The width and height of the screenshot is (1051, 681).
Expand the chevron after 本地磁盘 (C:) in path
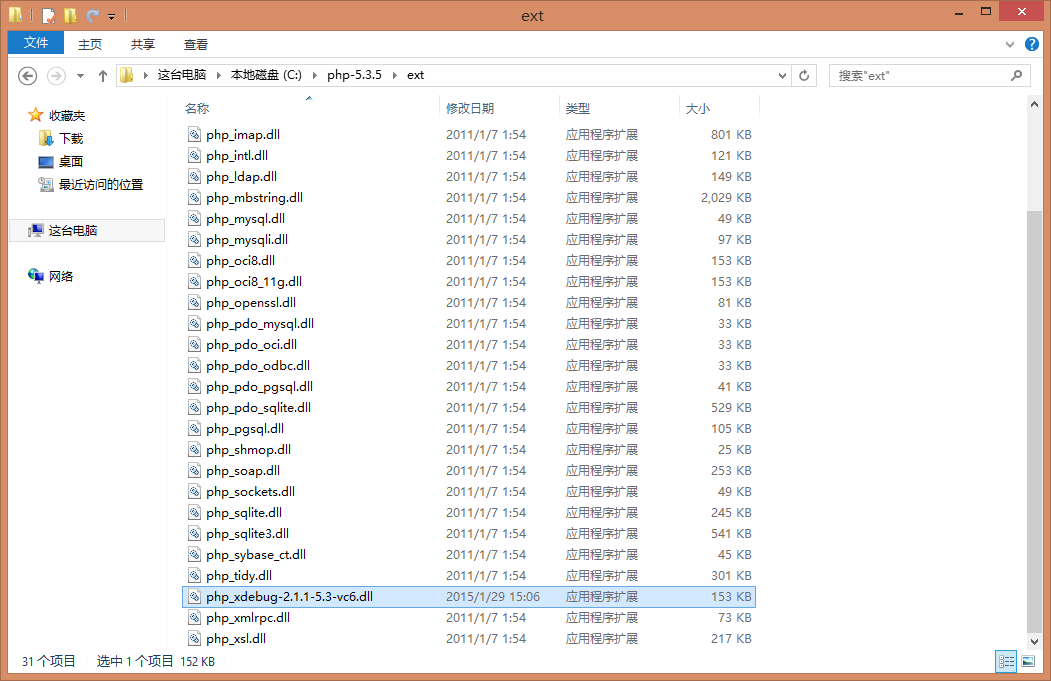pos(314,75)
